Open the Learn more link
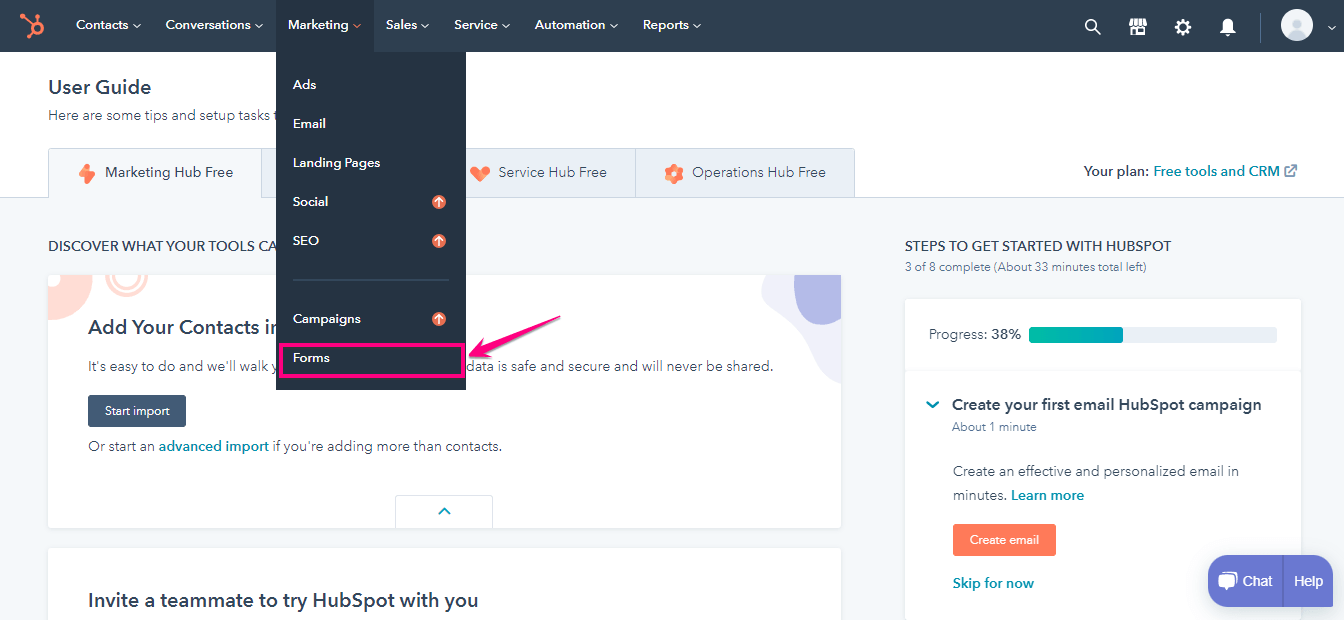Image resolution: width=1344 pixels, height=620 pixels. 1047,496
